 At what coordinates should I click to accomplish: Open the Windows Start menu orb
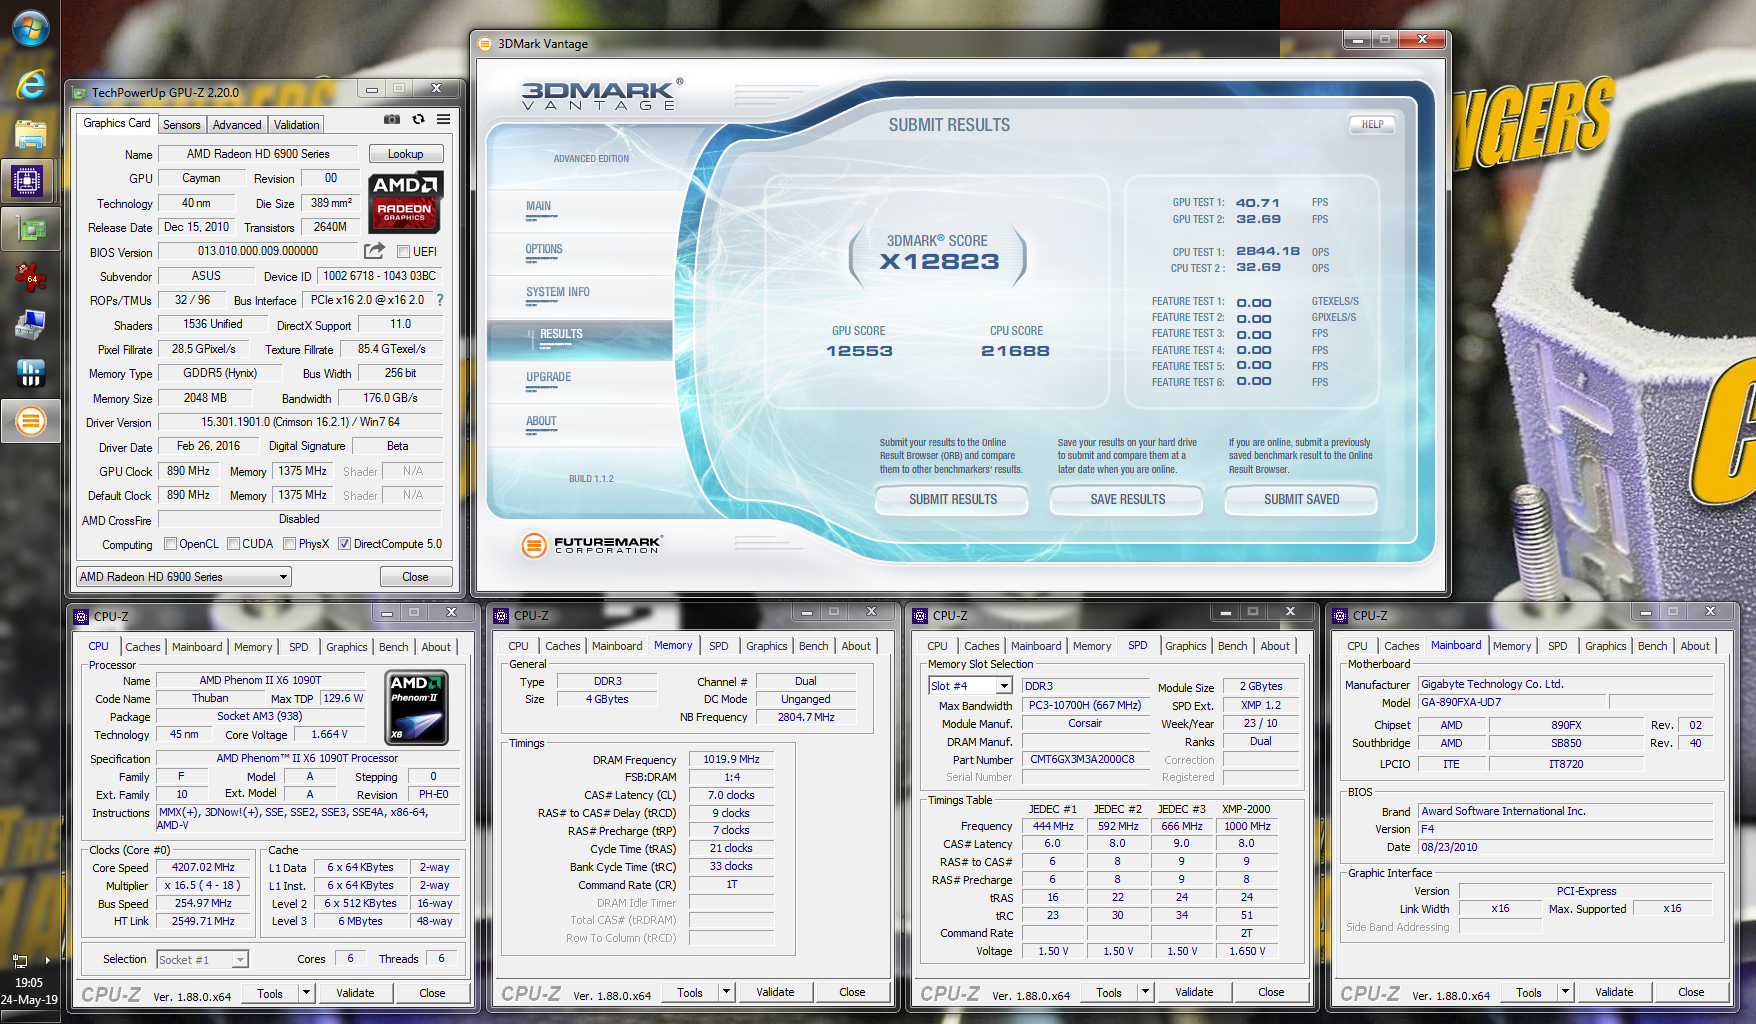[30, 28]
